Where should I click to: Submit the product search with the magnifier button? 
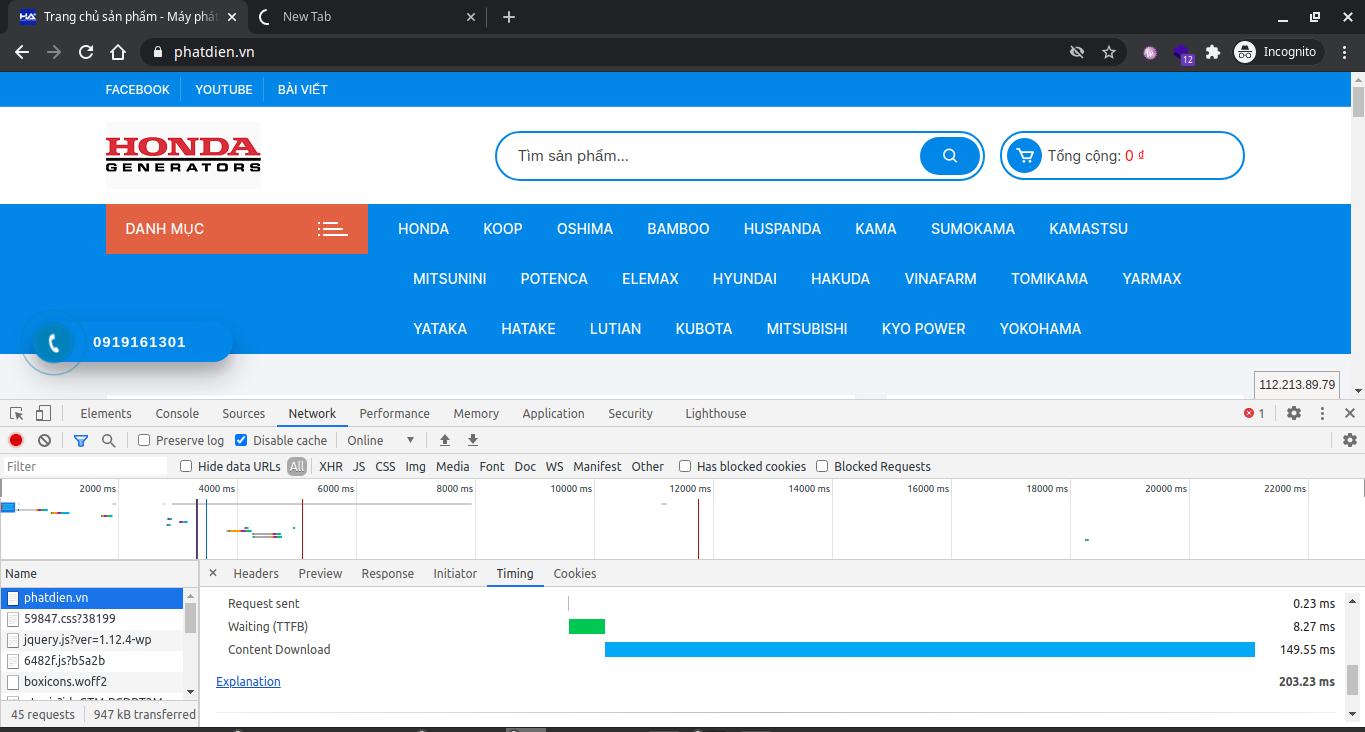coord(950,156)
